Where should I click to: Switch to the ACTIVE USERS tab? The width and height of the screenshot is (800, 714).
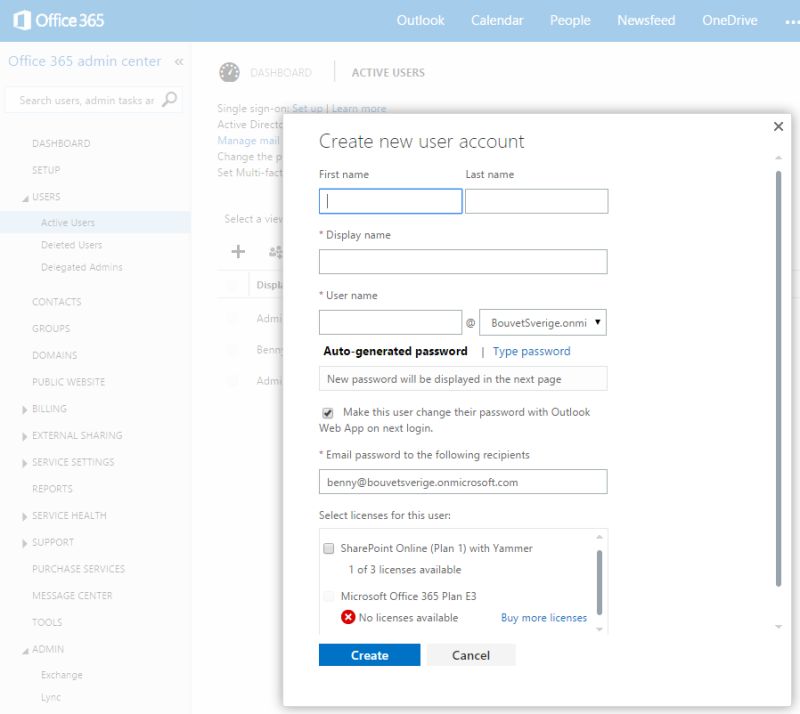[x=388, y=72]
